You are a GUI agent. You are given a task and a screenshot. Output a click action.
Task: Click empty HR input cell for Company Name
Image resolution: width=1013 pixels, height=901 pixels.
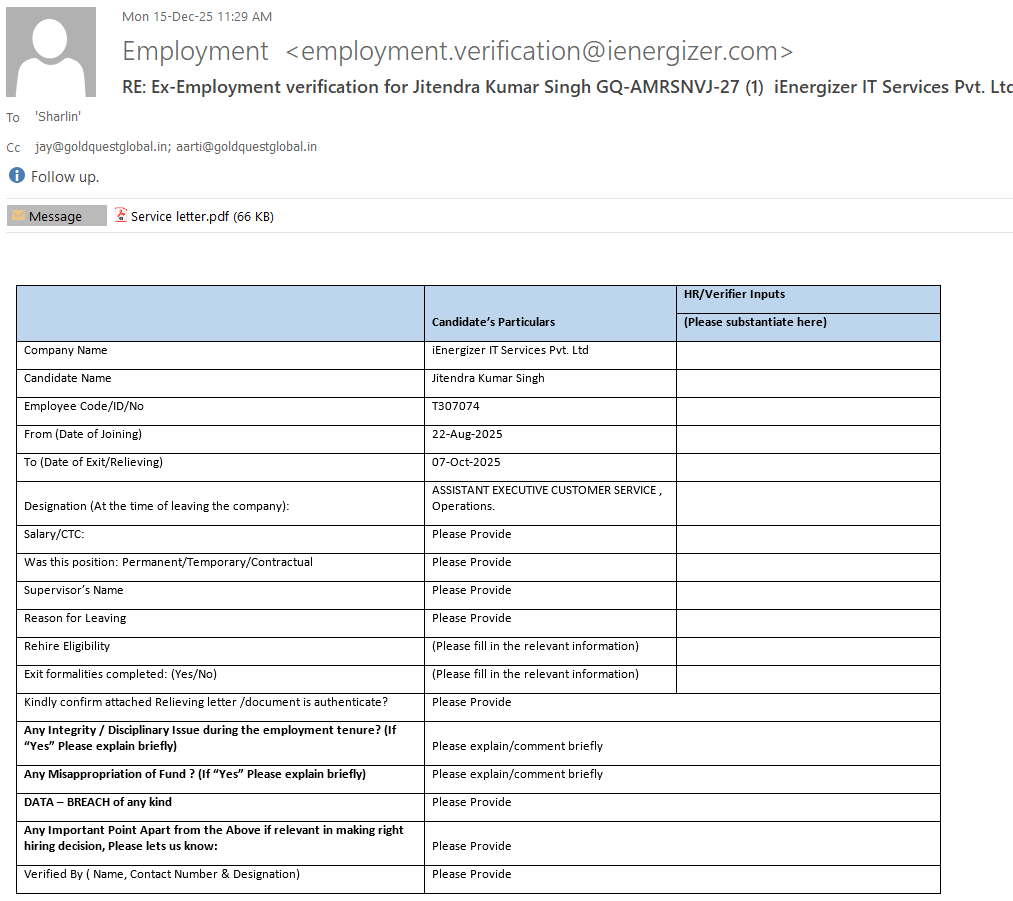tap(808, 355)
